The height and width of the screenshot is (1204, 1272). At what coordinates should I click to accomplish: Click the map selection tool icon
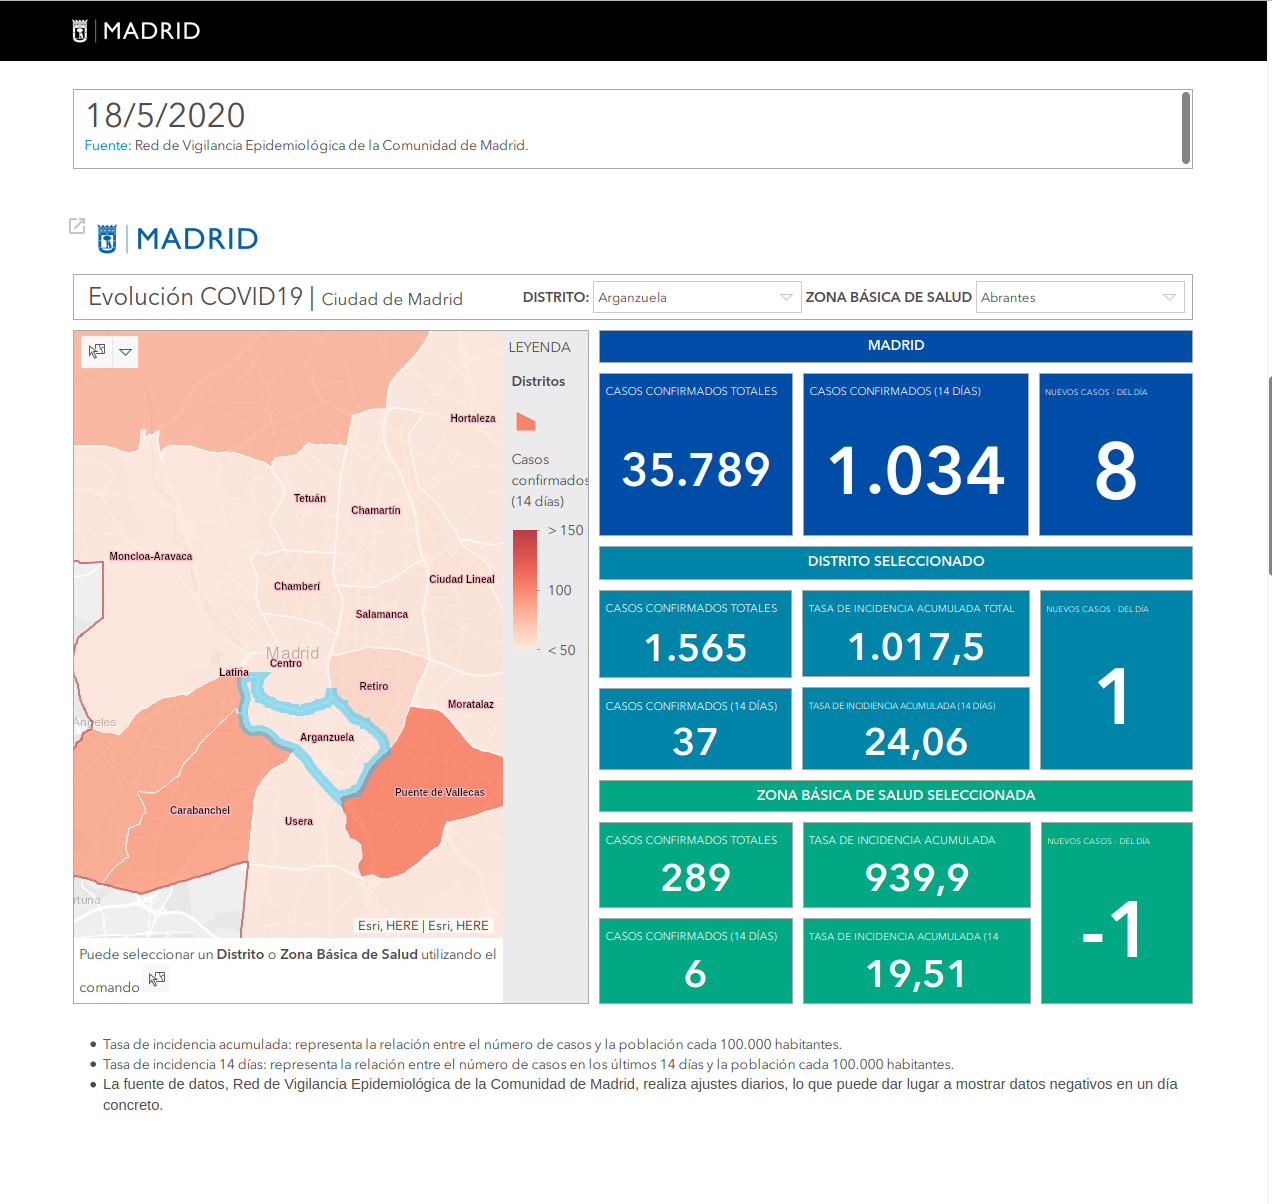[x=96, y=351]
